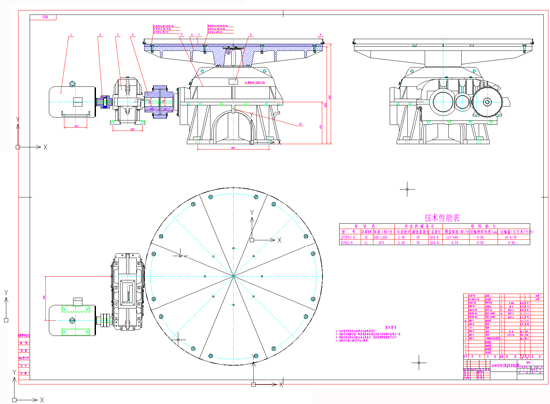The height and width of the screenshot is (404, 550).
Task: Select the motor in the bottom-left plan view
Action: point(72,320)
